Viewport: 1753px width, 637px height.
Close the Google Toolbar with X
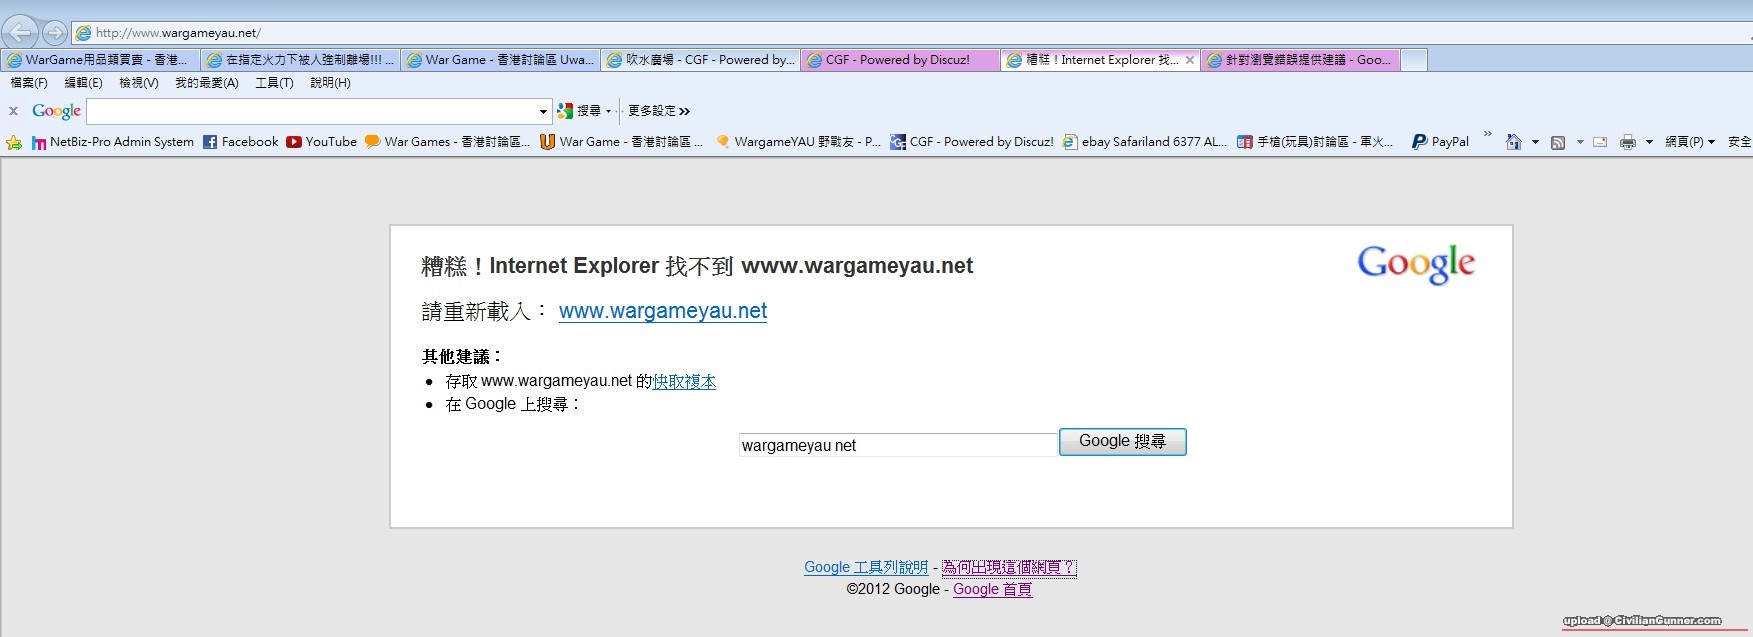coord(14,111)
